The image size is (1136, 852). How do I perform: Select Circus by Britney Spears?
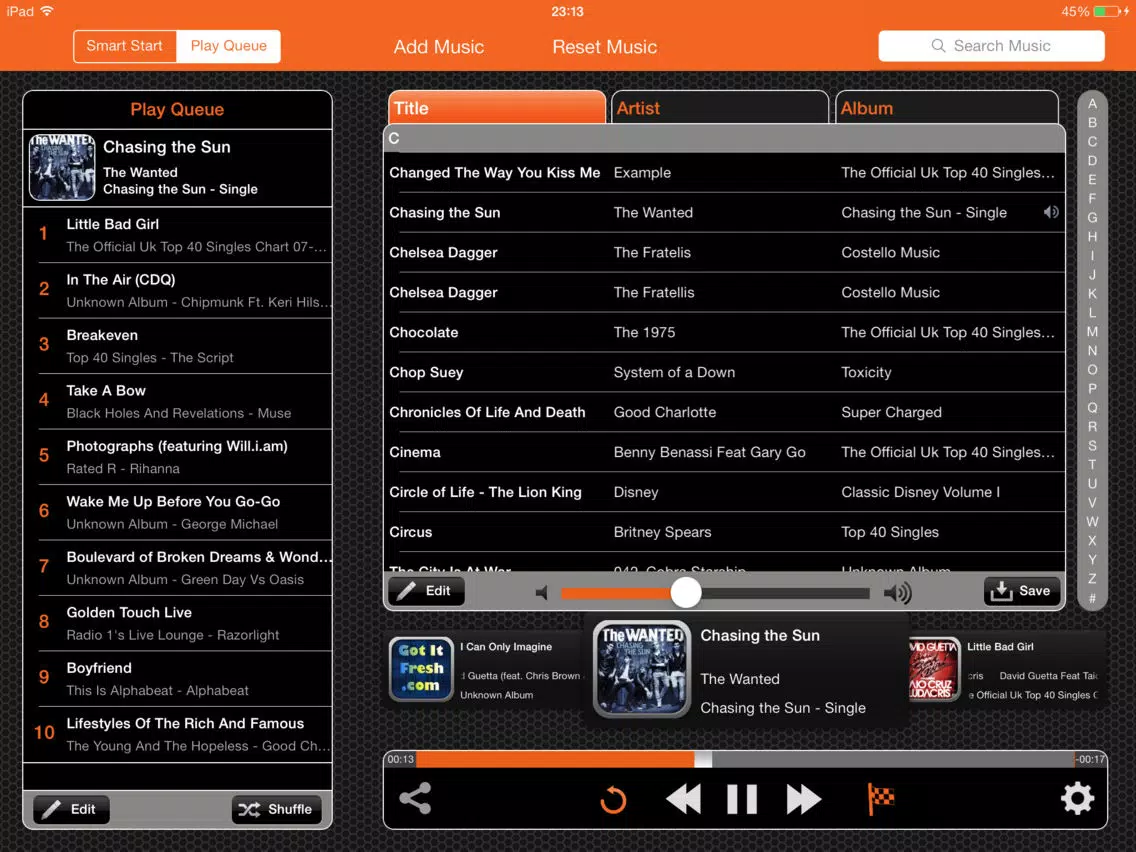[724, 531]
